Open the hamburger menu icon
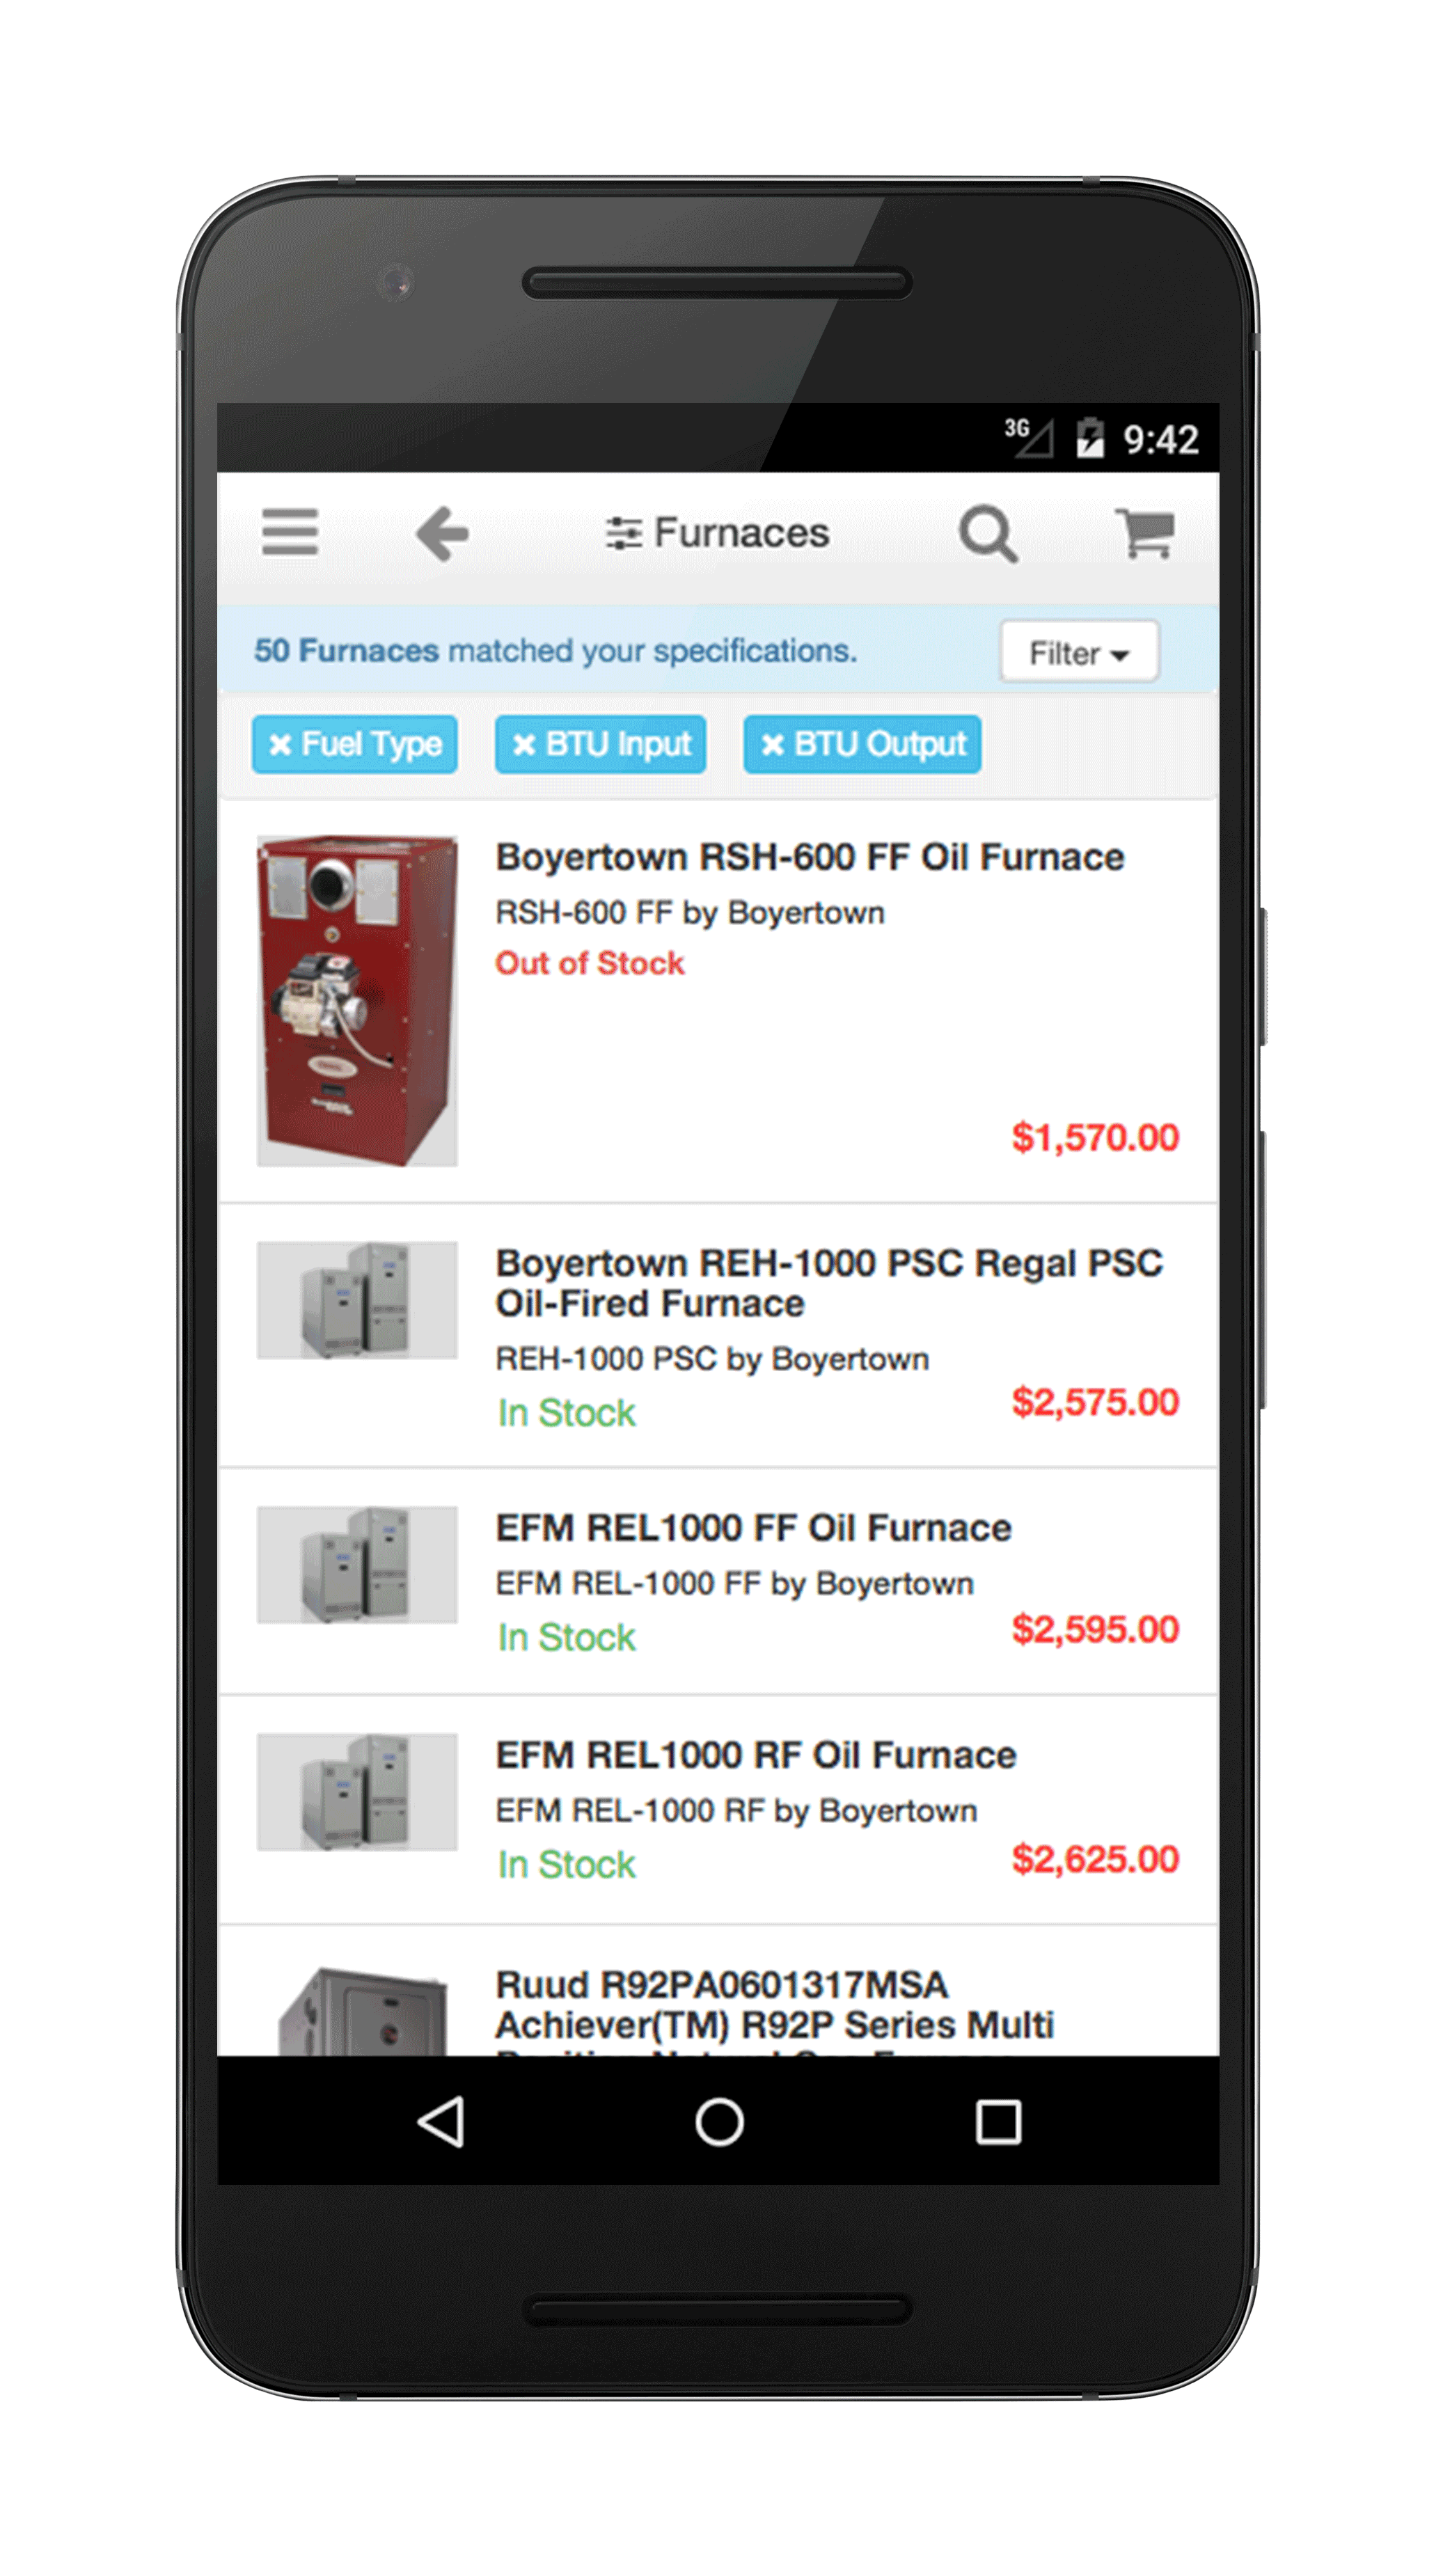 pyautogui.click(x=290, y=532)
